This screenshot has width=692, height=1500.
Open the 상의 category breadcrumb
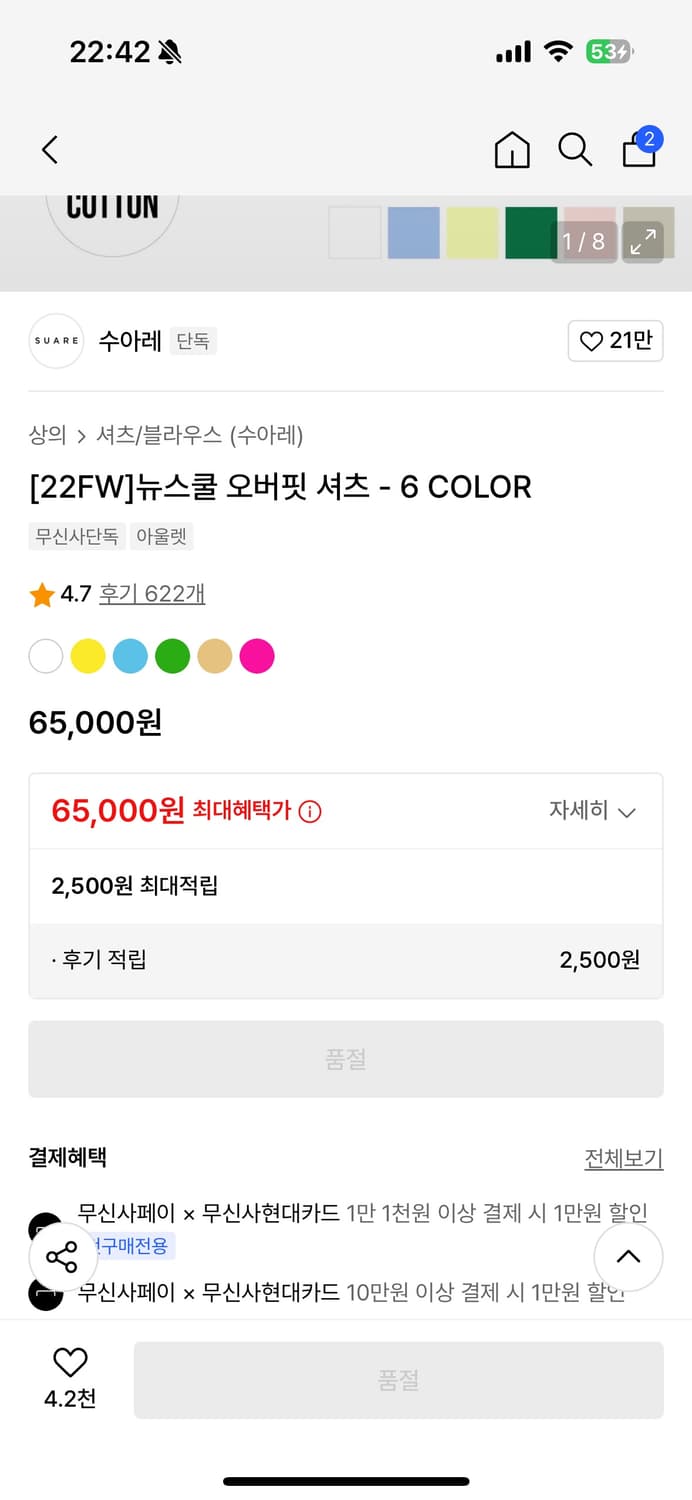pos(47,435)
